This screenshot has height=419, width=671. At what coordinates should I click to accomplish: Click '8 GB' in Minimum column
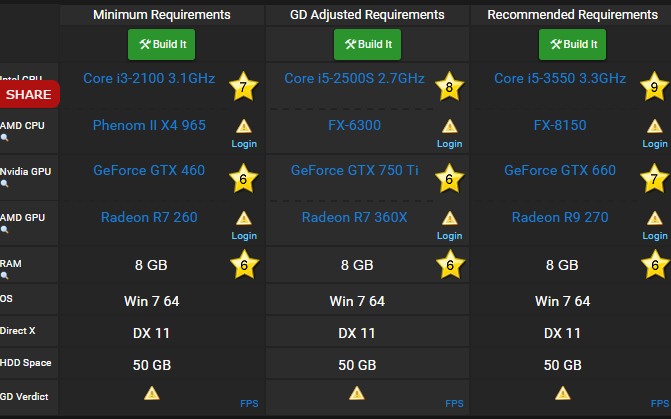point(151,265)
